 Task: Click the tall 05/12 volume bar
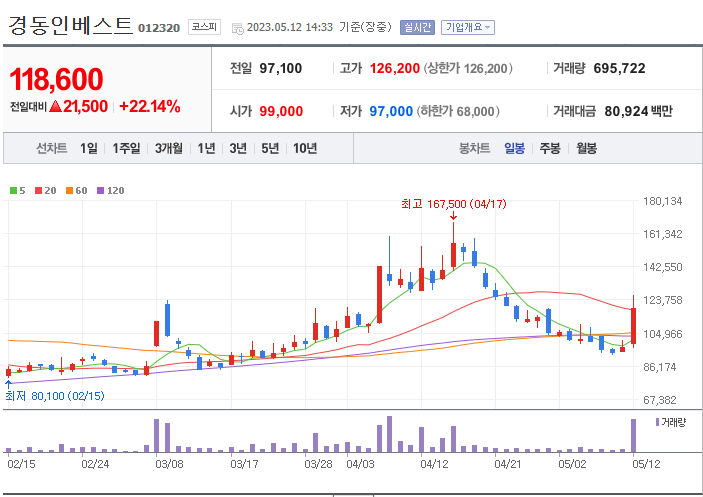(634, 435)
